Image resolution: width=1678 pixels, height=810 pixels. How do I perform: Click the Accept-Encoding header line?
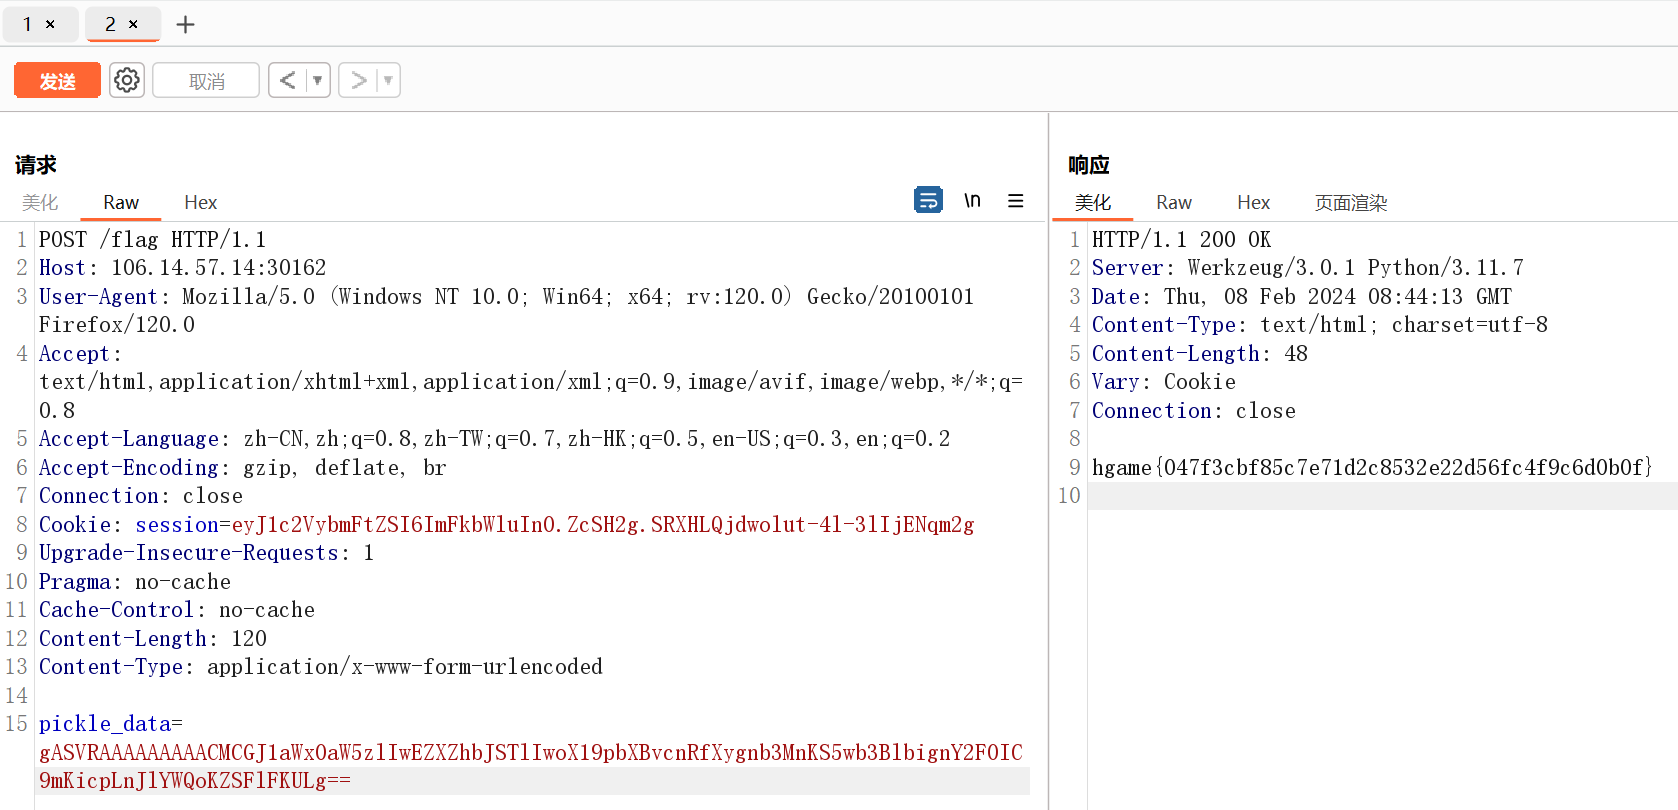(242, 467)
